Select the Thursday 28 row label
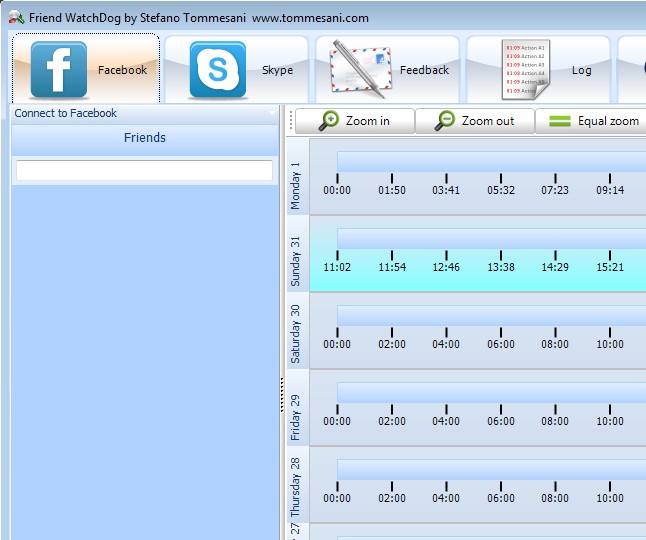 [296, 487]
